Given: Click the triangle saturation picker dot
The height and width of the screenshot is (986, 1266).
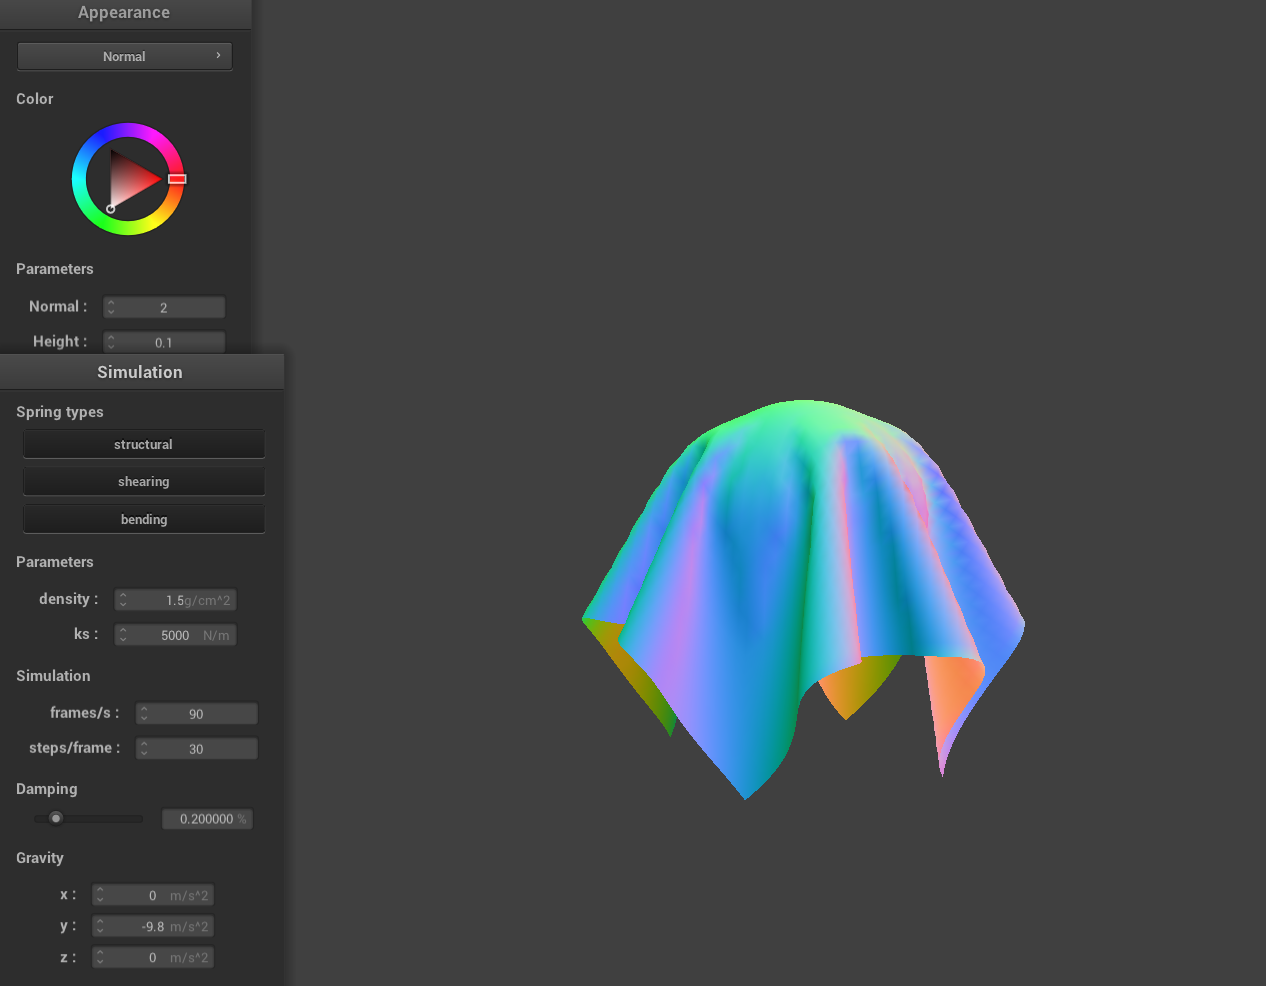Looking at the screenshot, I should tap(110, 209).
